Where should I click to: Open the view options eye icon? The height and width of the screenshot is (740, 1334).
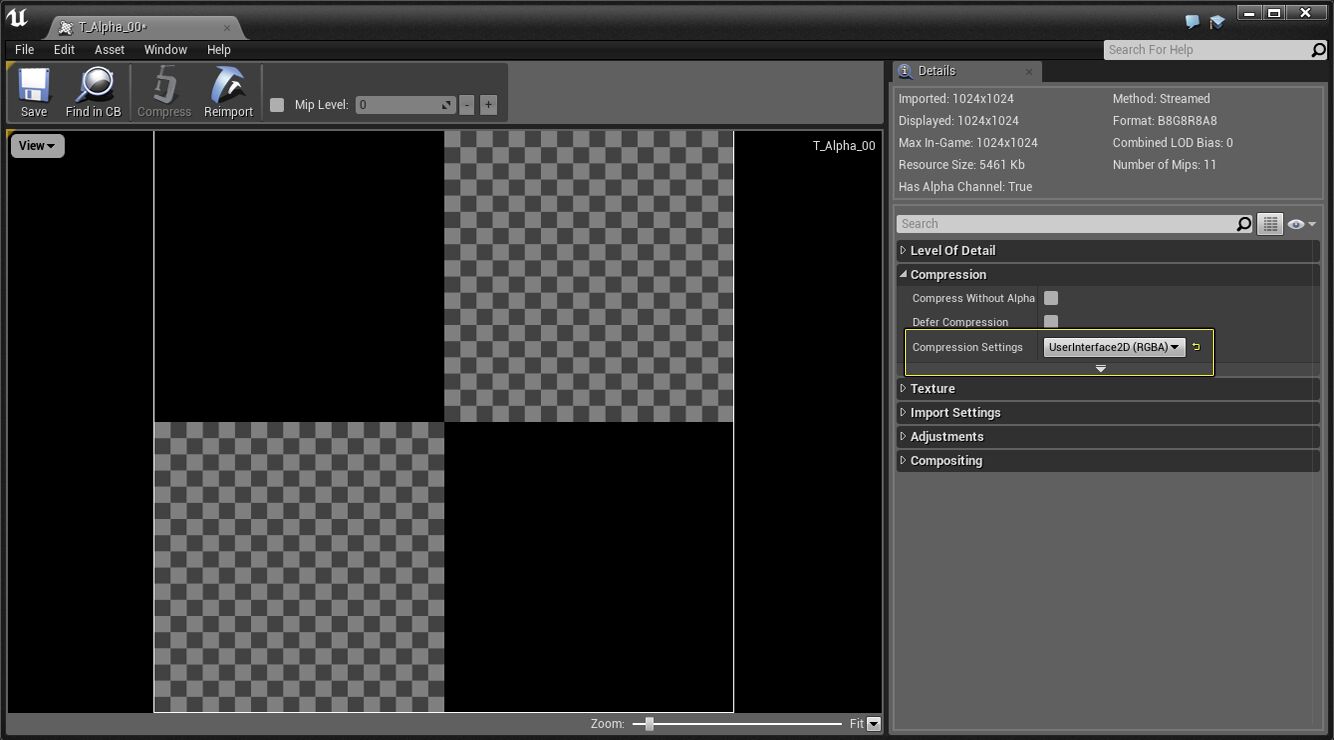1296,223
